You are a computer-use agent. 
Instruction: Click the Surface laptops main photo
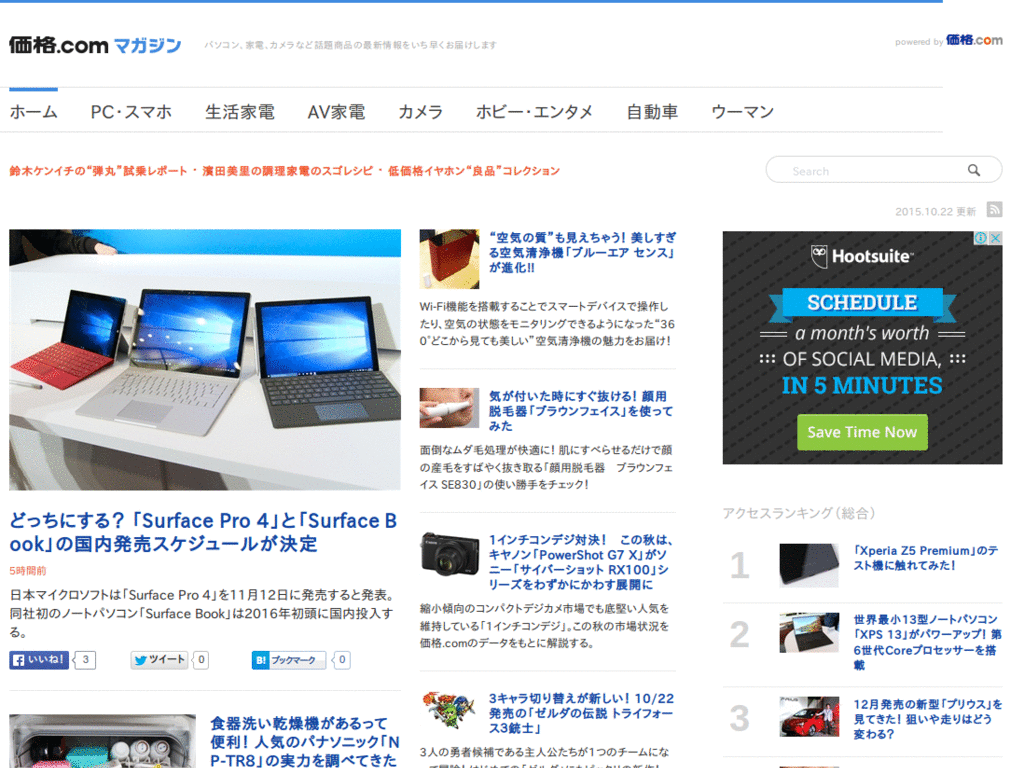click(205, 360)
